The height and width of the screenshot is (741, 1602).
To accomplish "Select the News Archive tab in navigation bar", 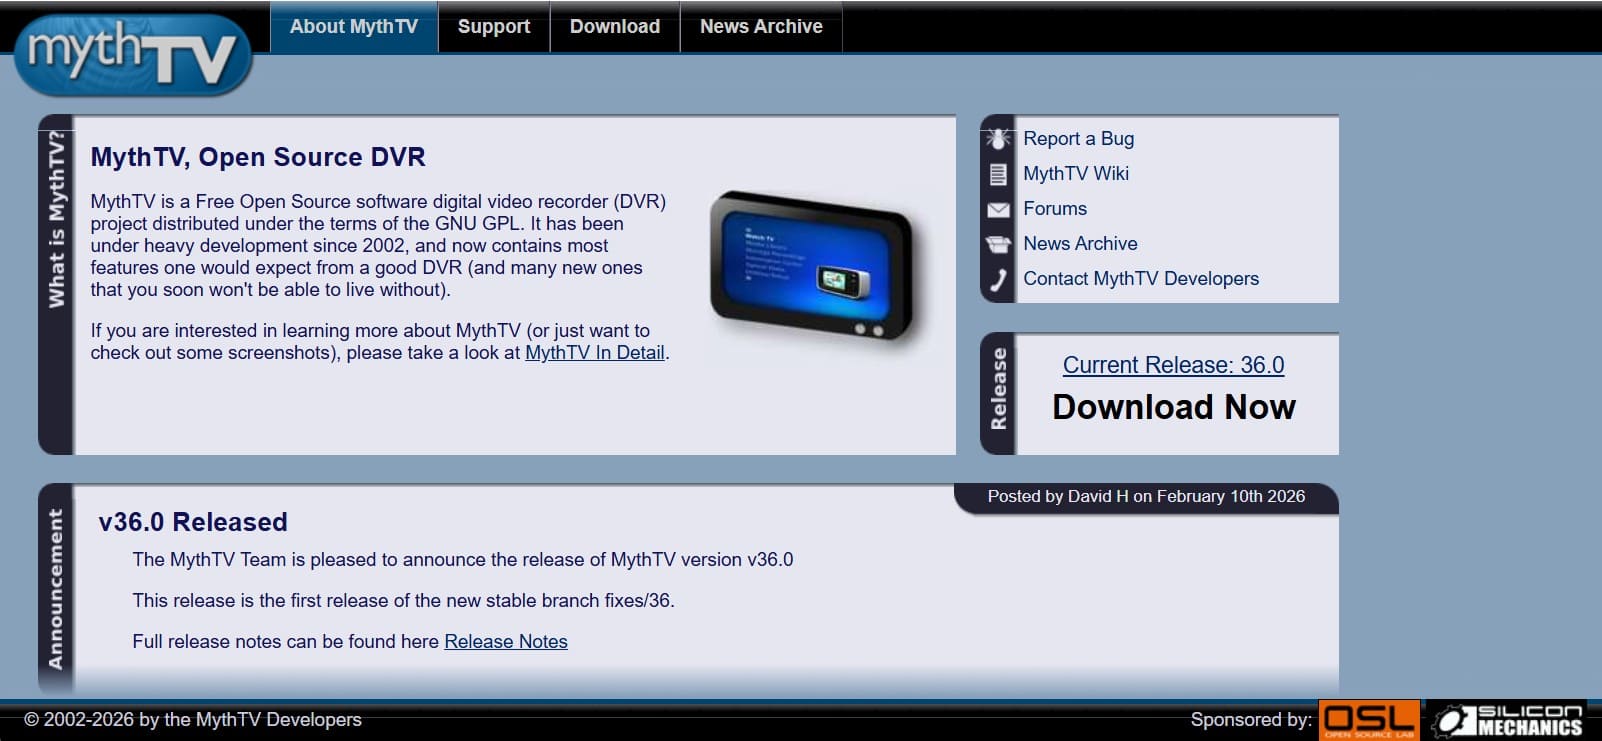I will pyautogui.click(x=761, y=27).
